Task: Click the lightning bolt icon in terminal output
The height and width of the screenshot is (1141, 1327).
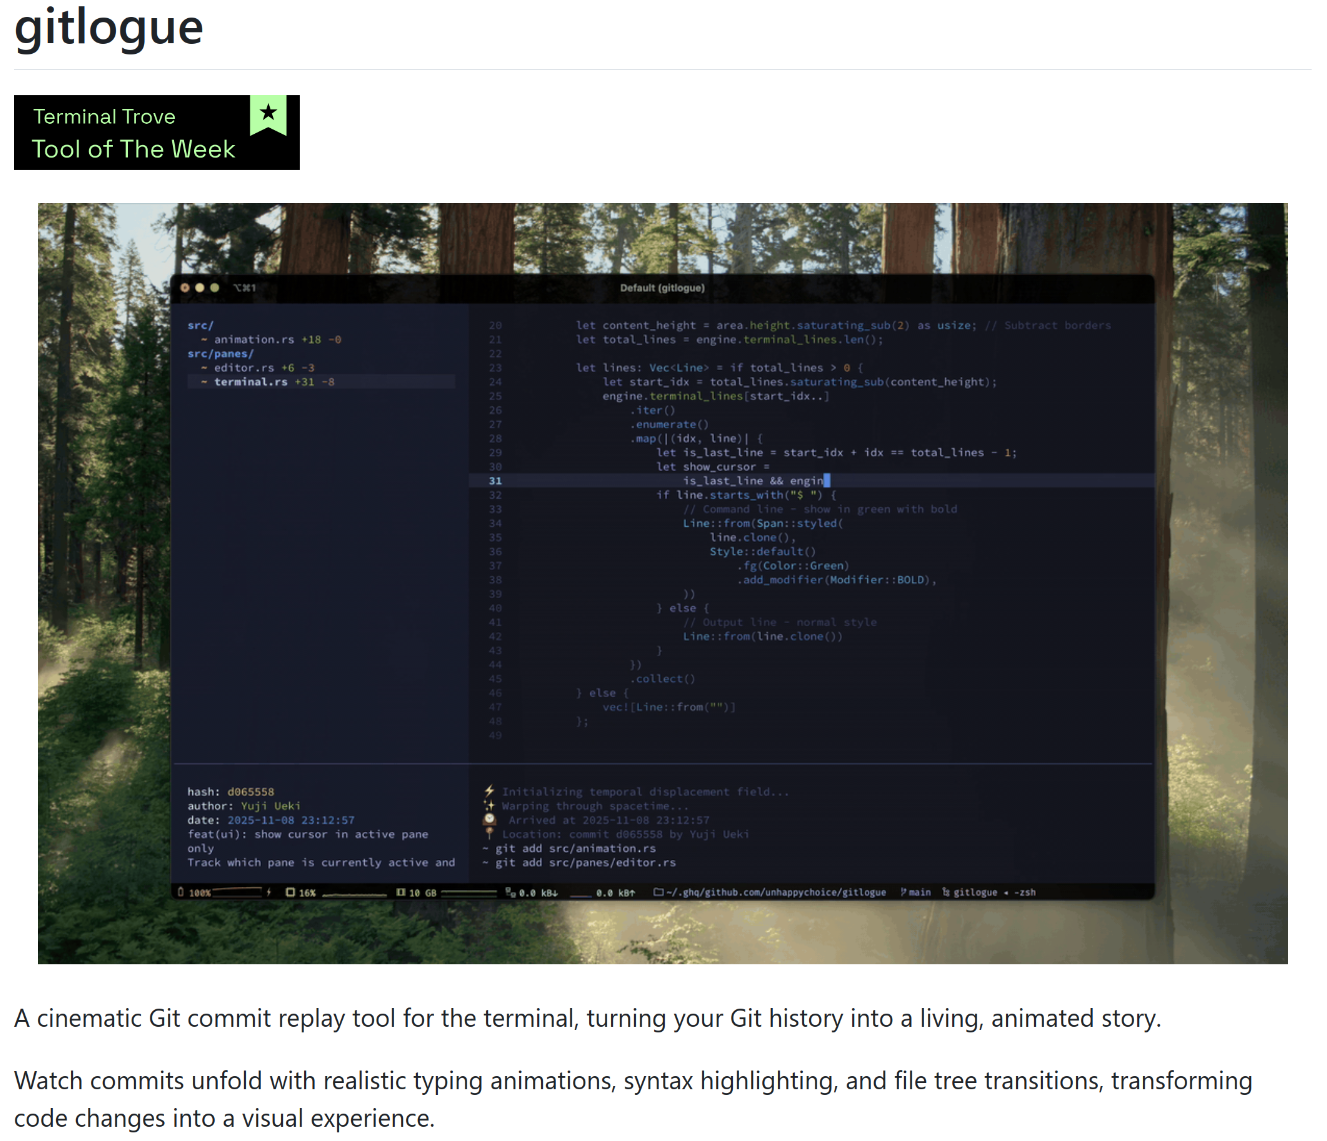Action: pos(489,791)
